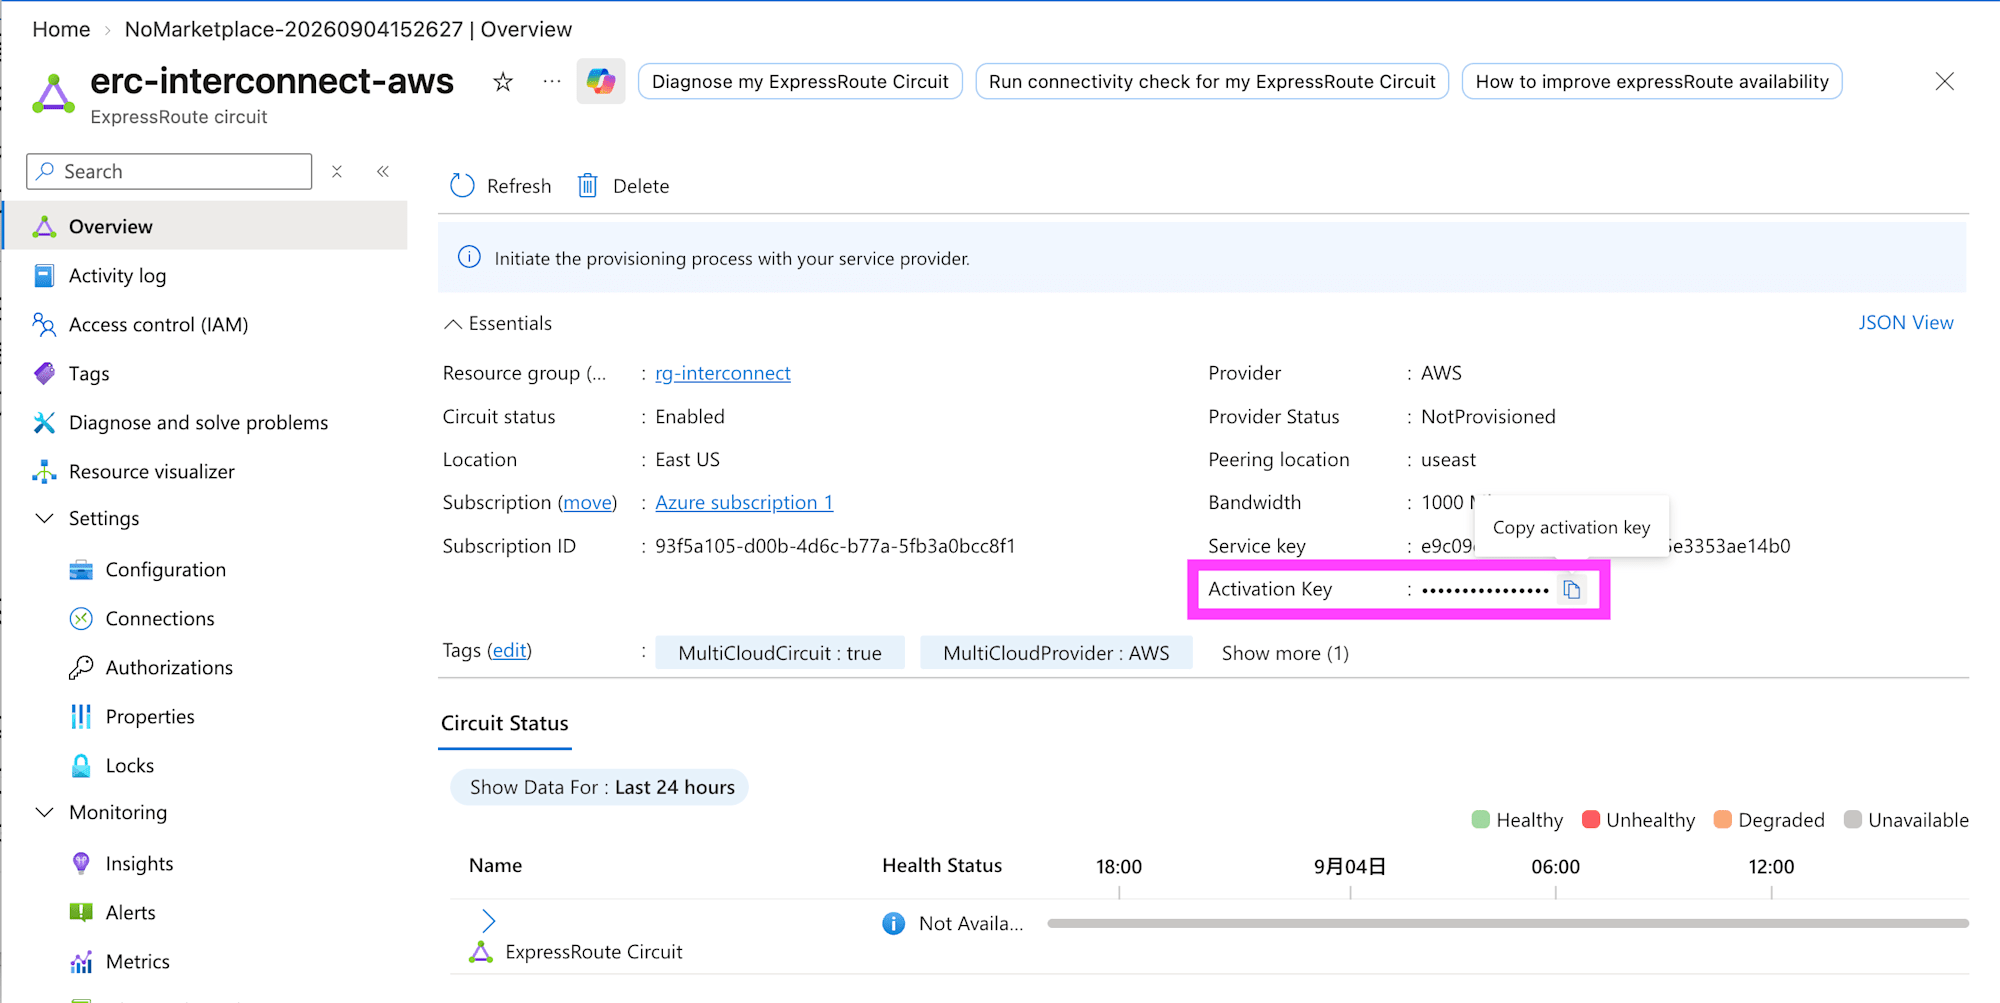Click the Locks padlock icon
This screenshot has height=1003, width=2000.
[81, 766]
